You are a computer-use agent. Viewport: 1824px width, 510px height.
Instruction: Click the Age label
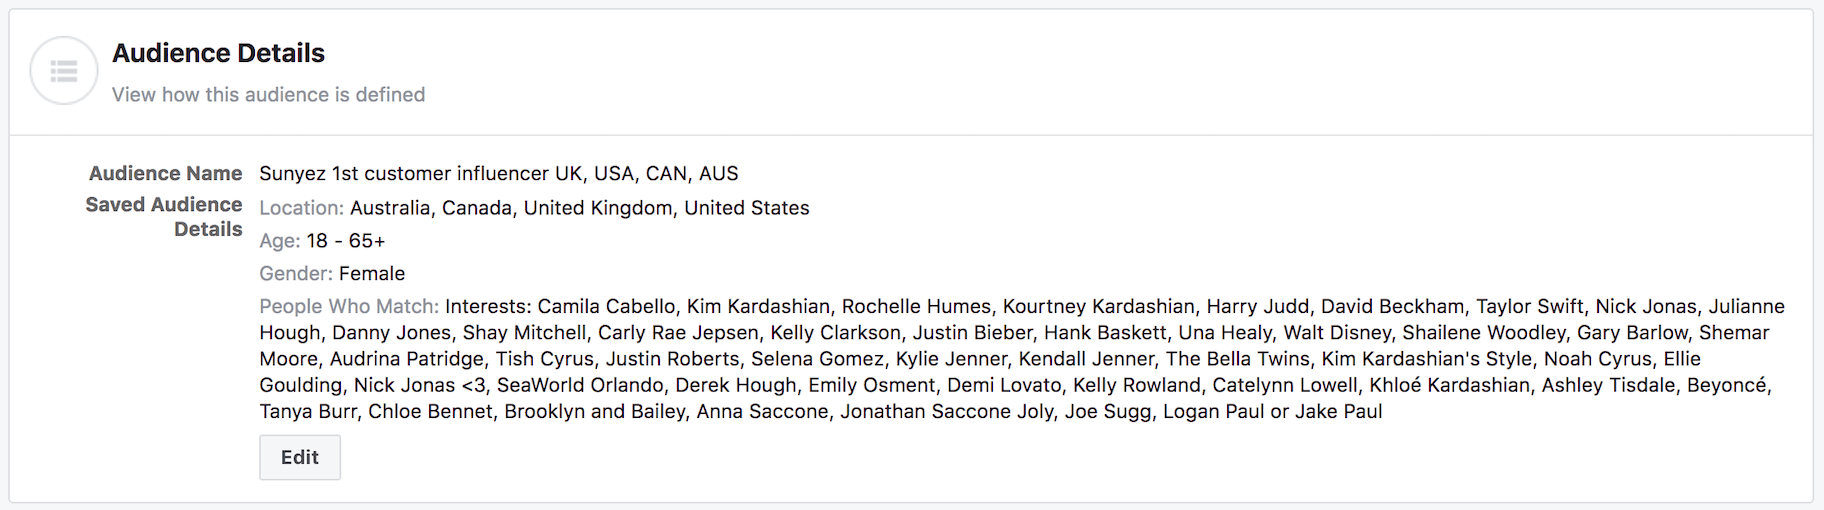point(279,241)
